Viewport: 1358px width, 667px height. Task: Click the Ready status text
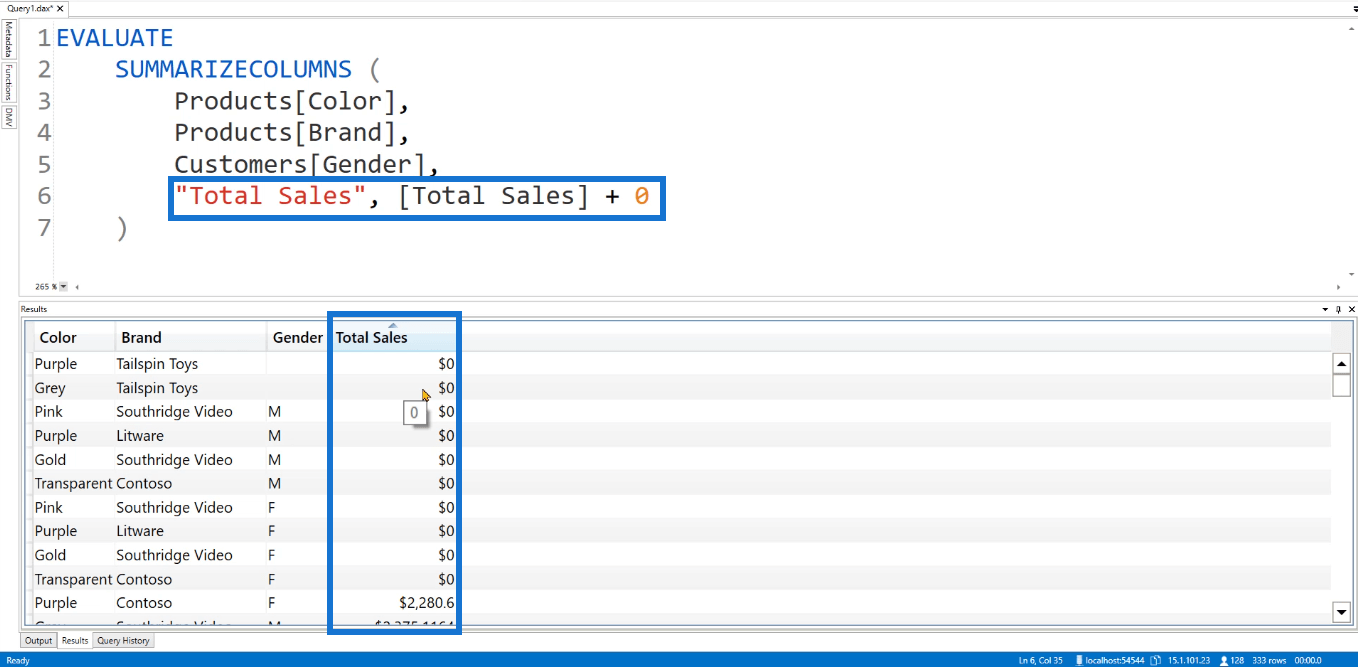(17, 660)
